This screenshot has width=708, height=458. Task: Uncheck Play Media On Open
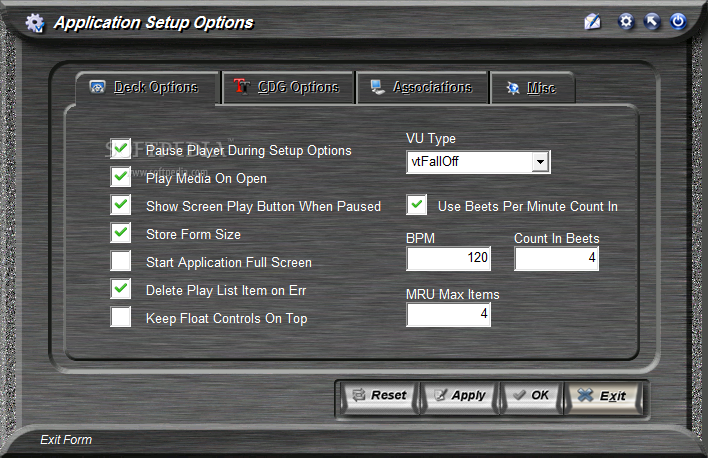point(121,177)
